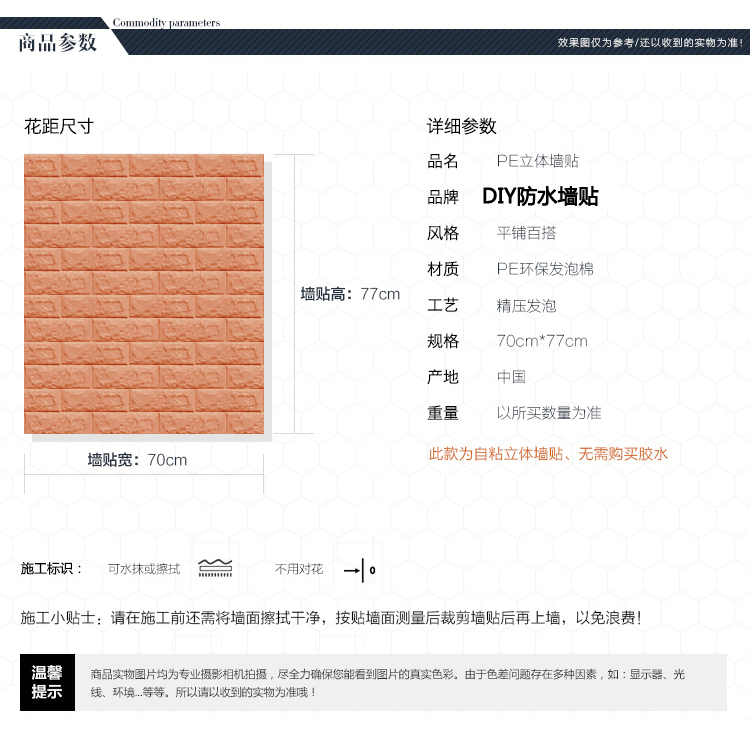
Task: Select the 墙贴宽: 70cm width label
Action: coord(137,460)
